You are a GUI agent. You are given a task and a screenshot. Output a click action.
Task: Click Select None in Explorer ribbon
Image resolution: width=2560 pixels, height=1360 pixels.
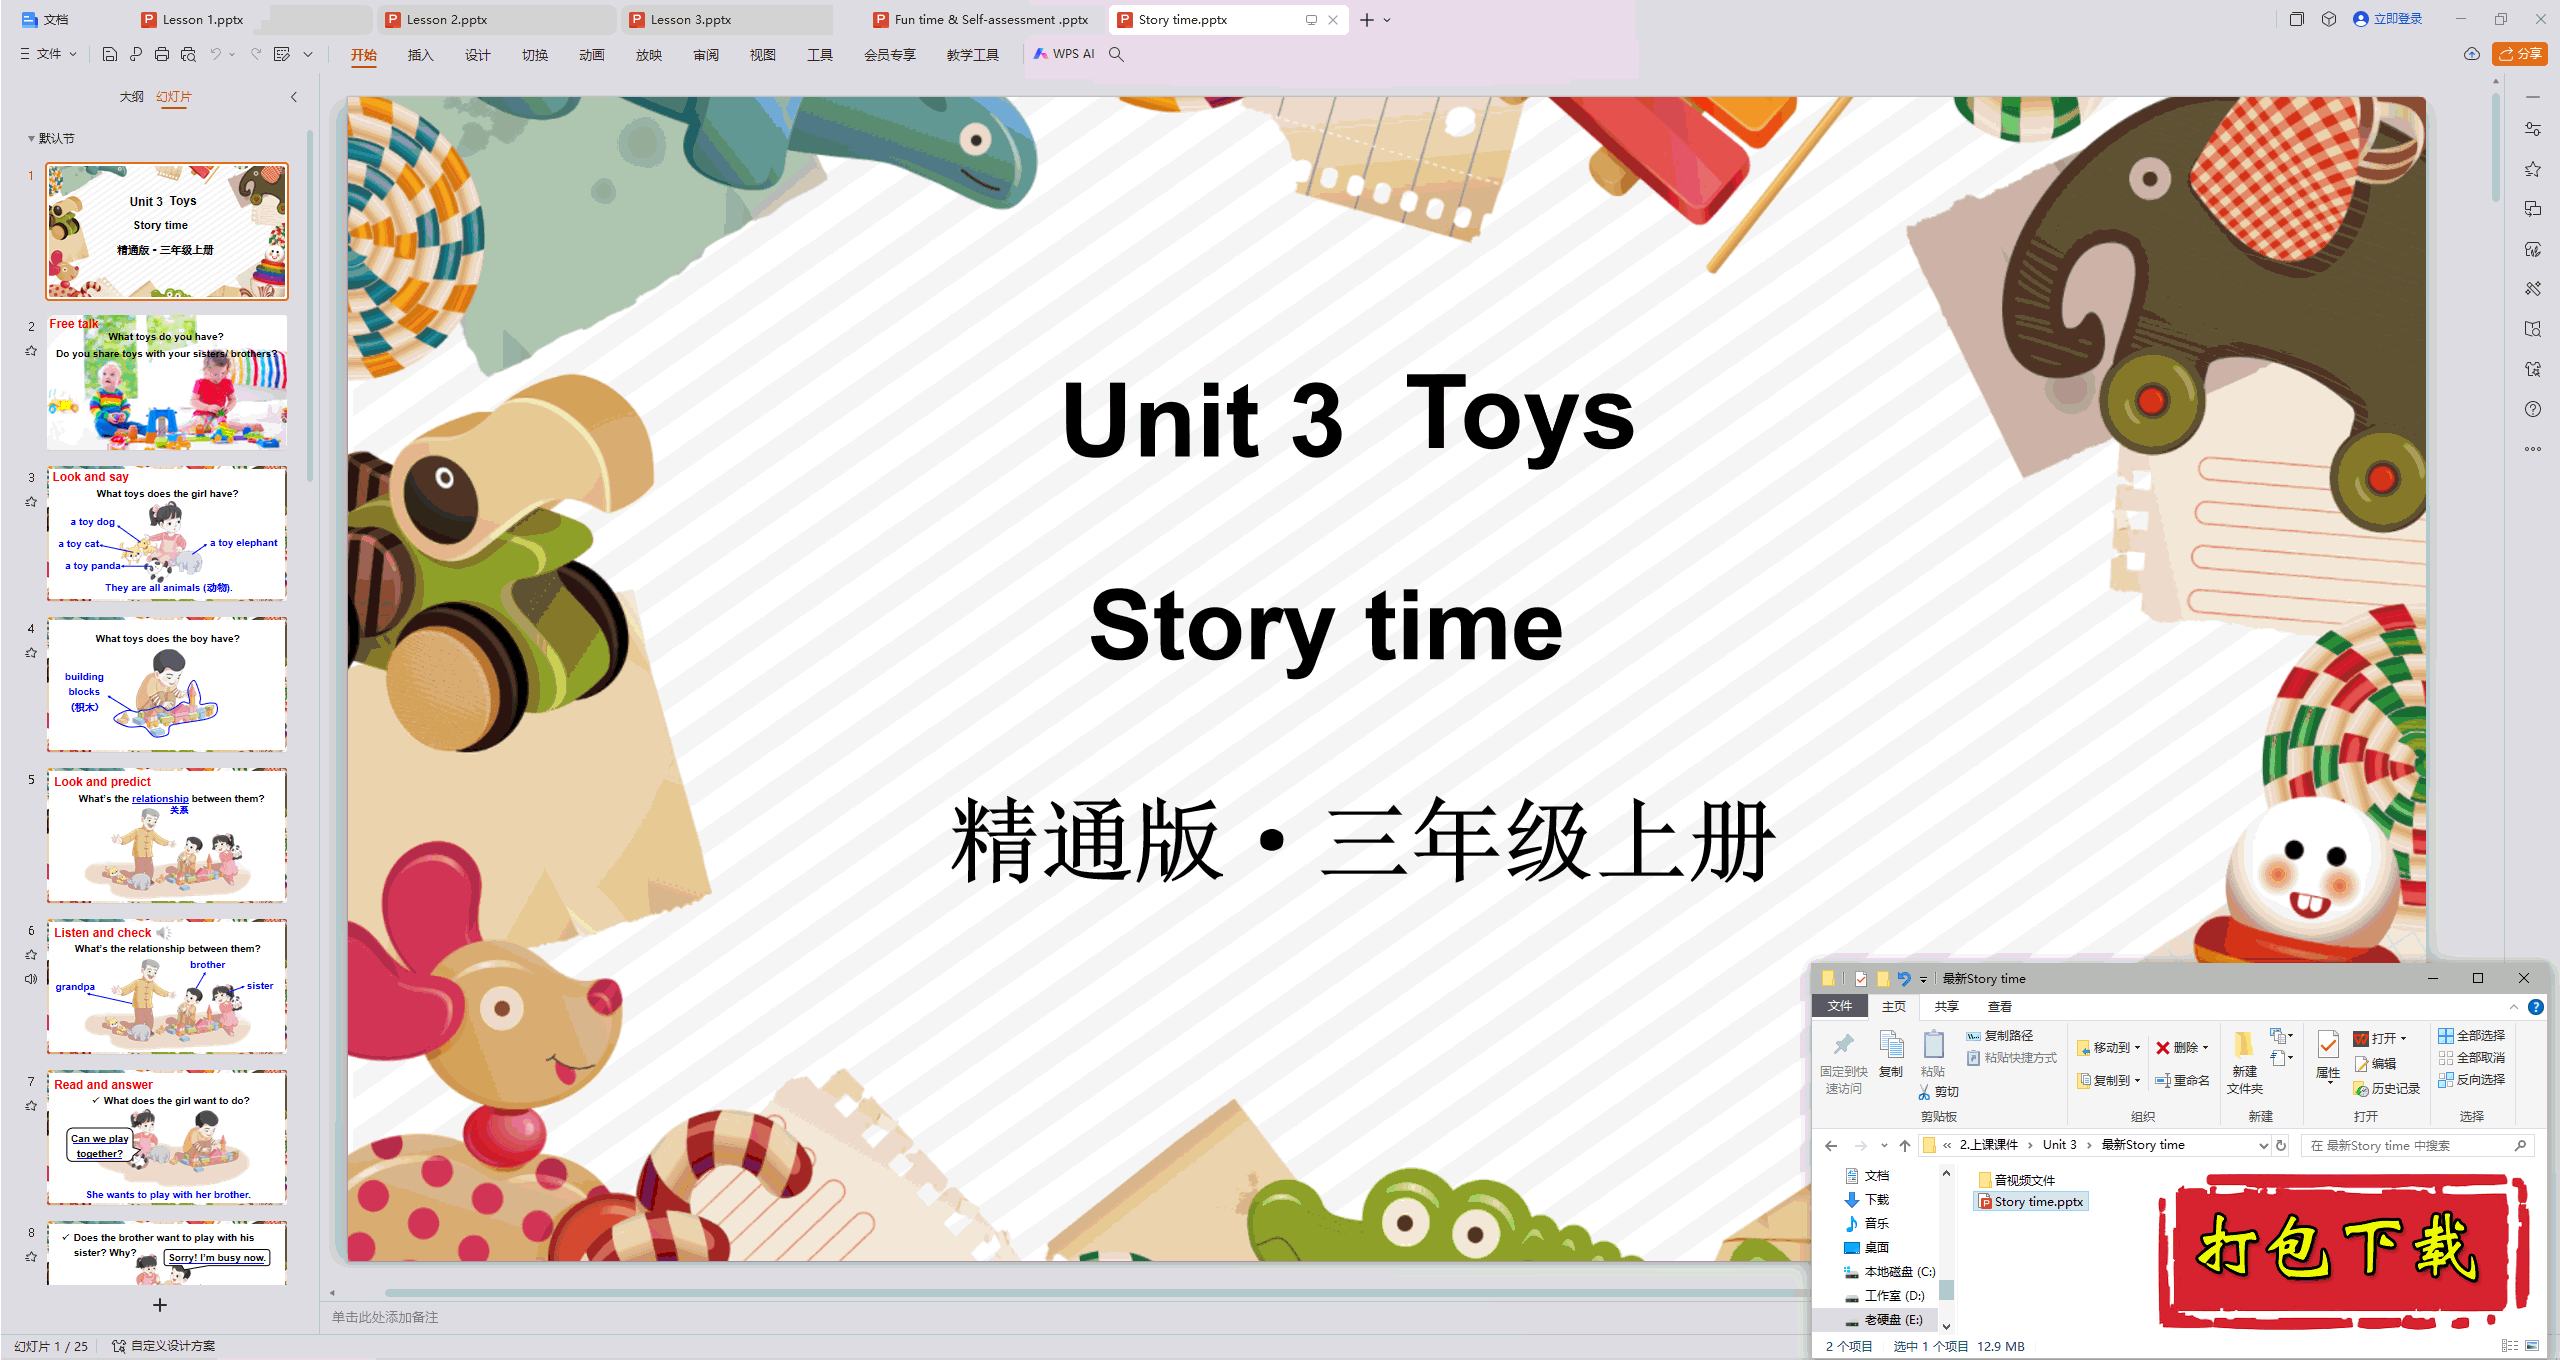(2472, 1058)
